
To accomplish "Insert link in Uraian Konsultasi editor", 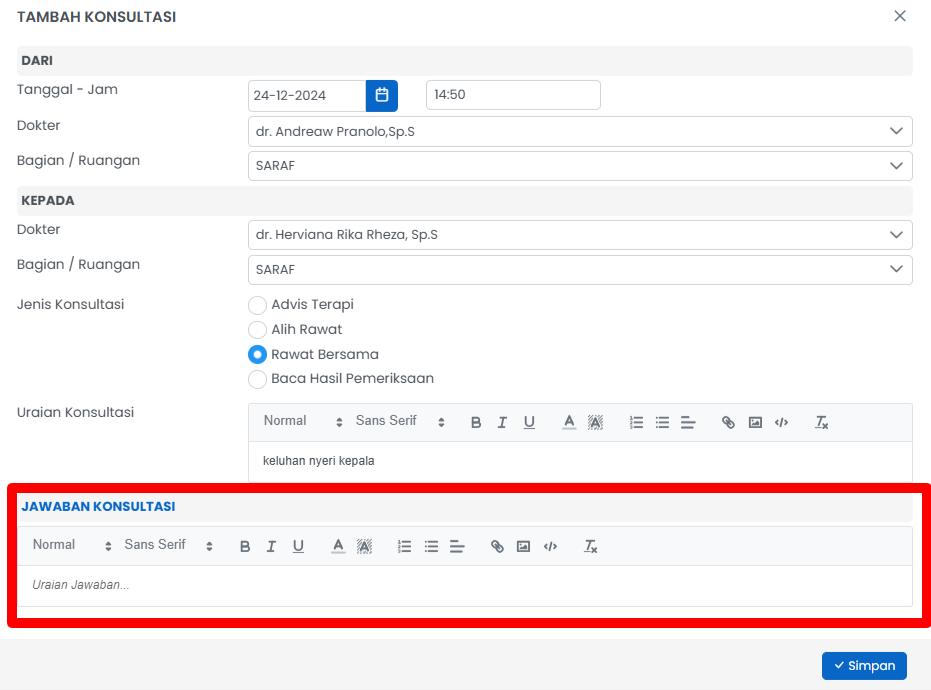I will 728,422.
